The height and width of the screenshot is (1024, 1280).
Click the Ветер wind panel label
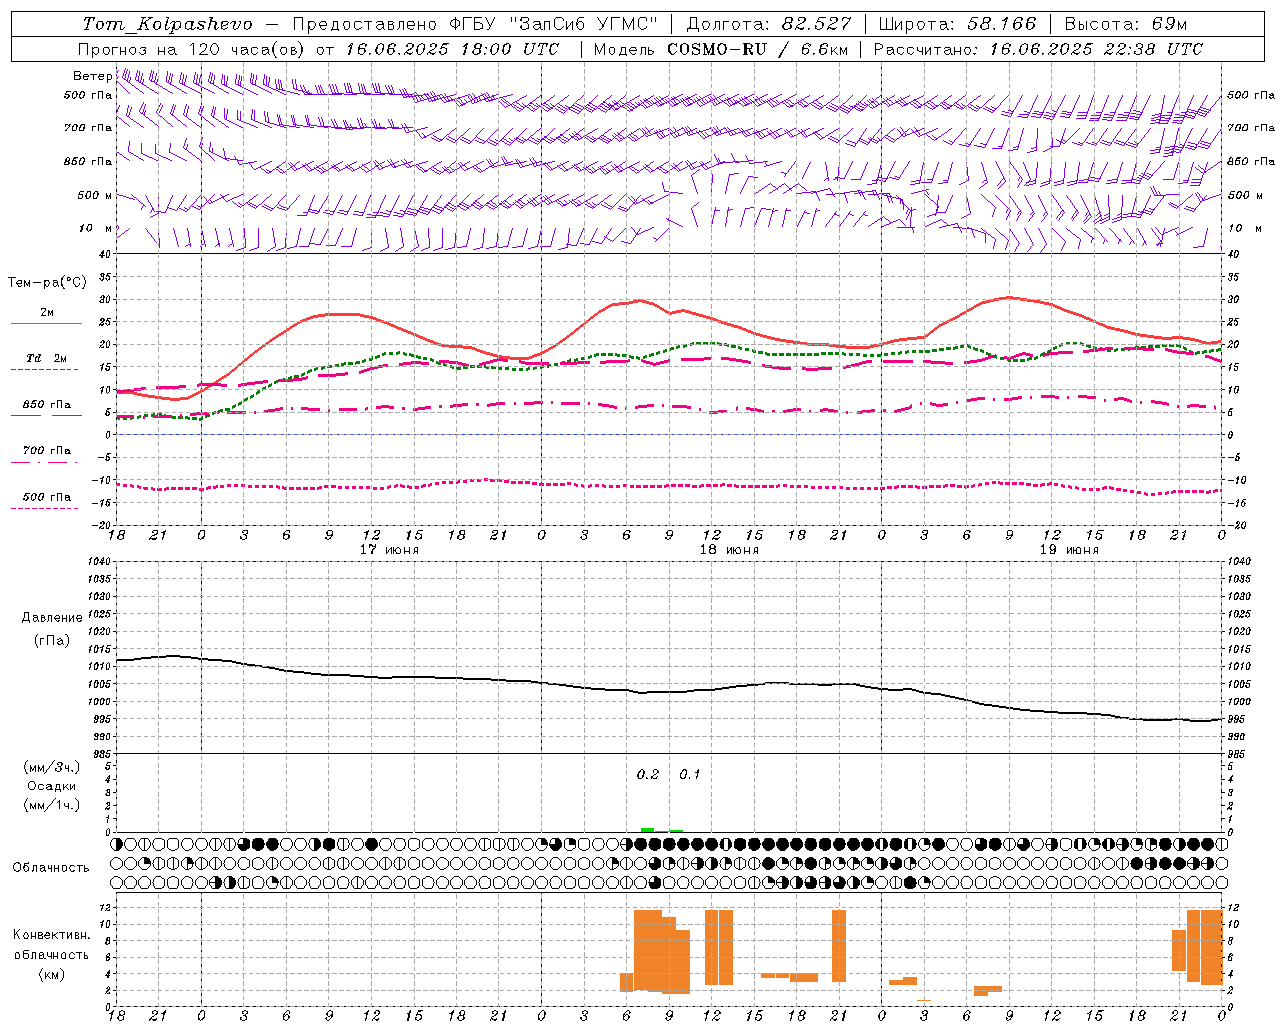pos(92,76)
